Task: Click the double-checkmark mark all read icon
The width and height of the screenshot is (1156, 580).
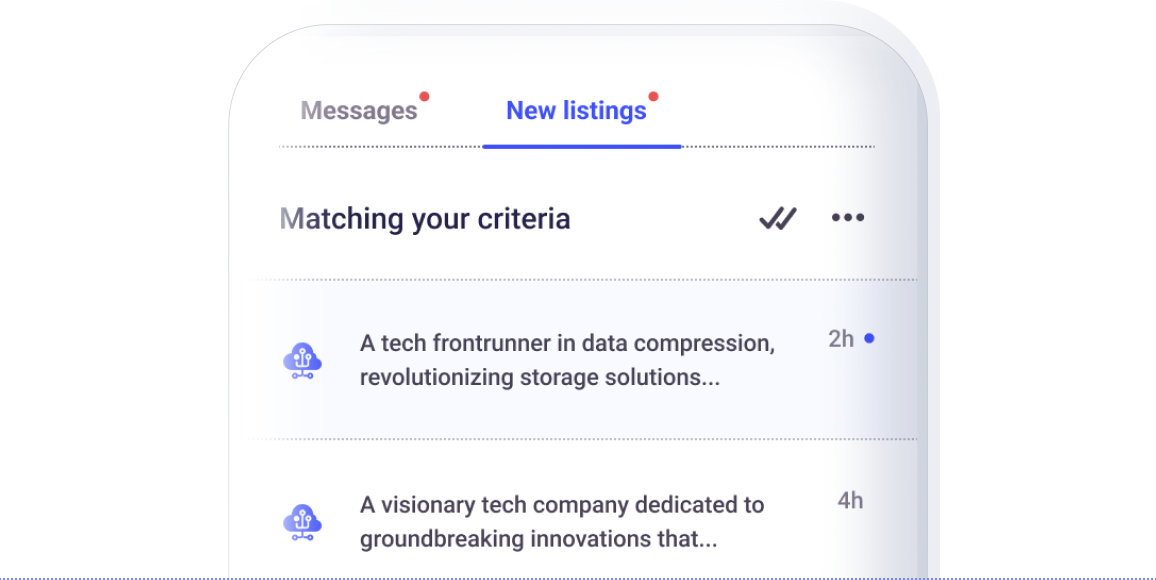Action: [x=778, y=218]
